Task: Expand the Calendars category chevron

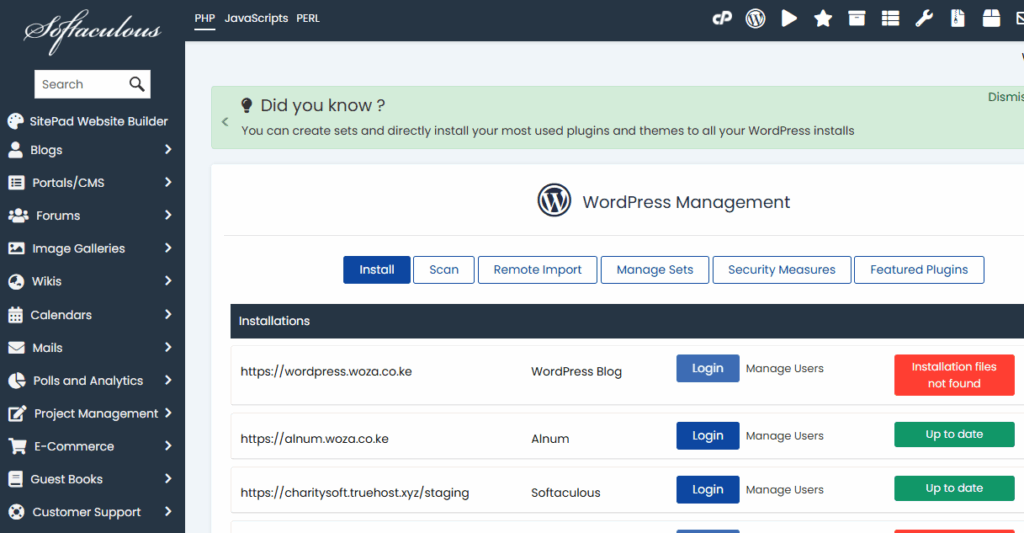Action: point(168,314)
